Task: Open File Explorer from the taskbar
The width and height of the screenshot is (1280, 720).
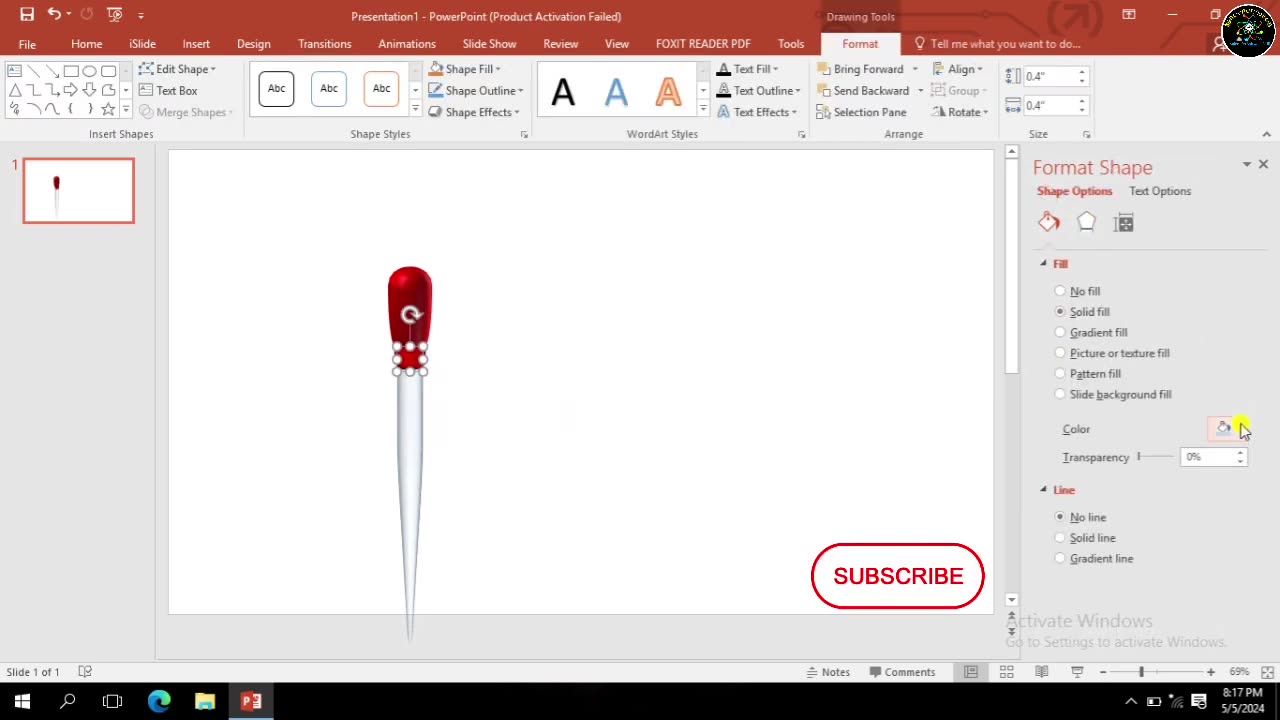Action: (x=205, y=701)
